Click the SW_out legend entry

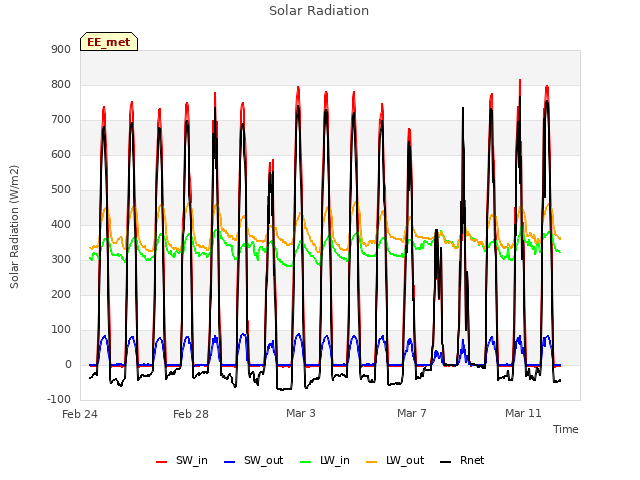[x=253, y=460]
